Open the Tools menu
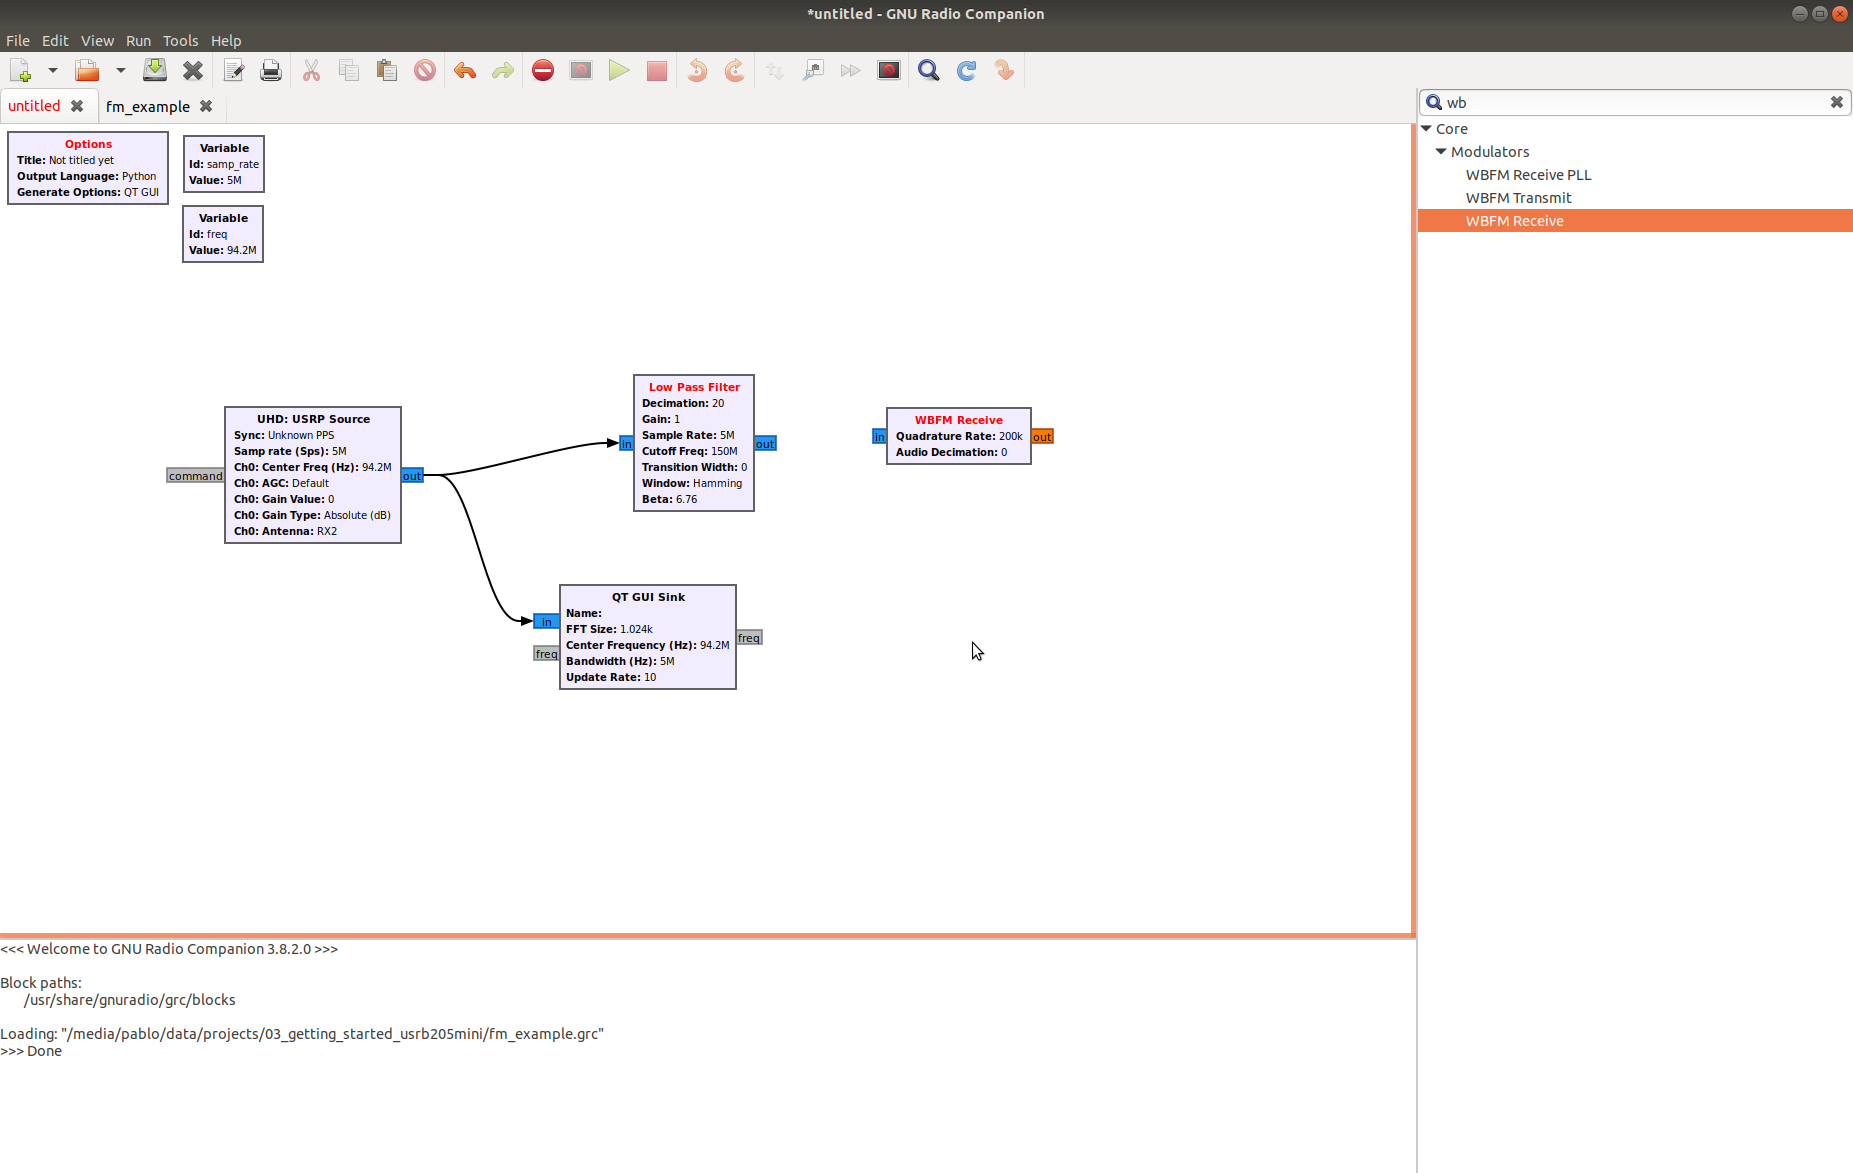Viewport: 1853px width, 1173px height. point(181,41)
